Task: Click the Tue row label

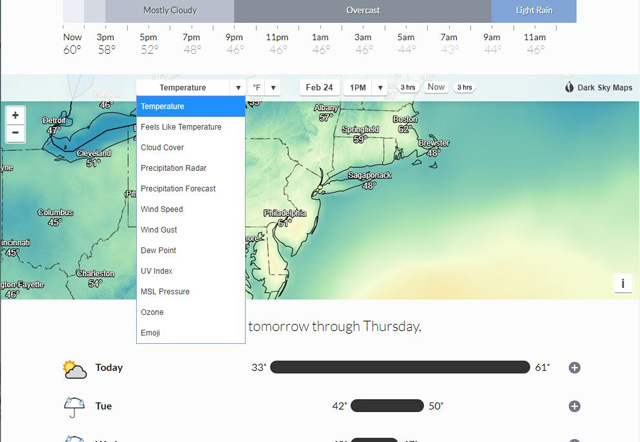Action: coord(104,406)
